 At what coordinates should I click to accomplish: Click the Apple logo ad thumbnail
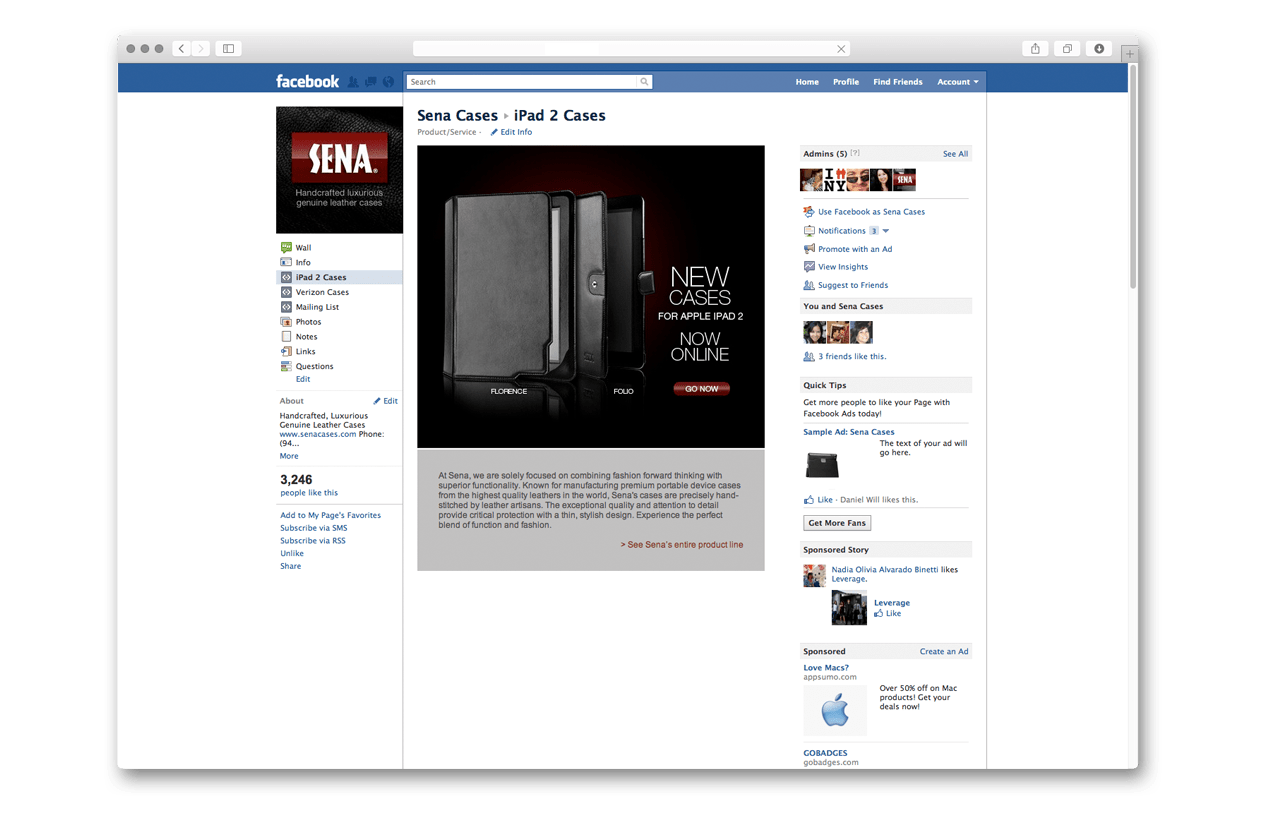tap(835, 711)
